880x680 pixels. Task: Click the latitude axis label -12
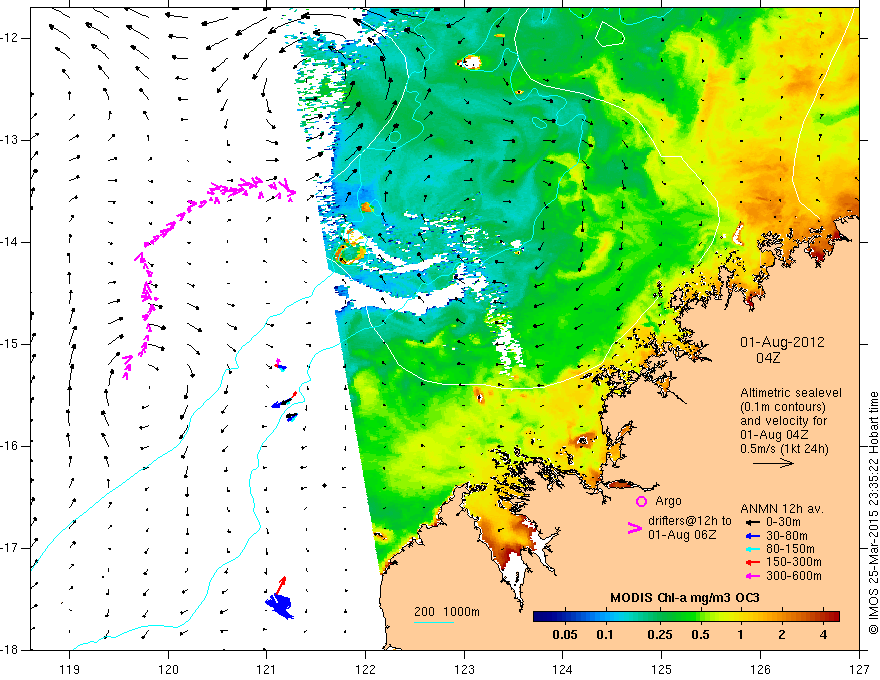(x=11, y=38)
